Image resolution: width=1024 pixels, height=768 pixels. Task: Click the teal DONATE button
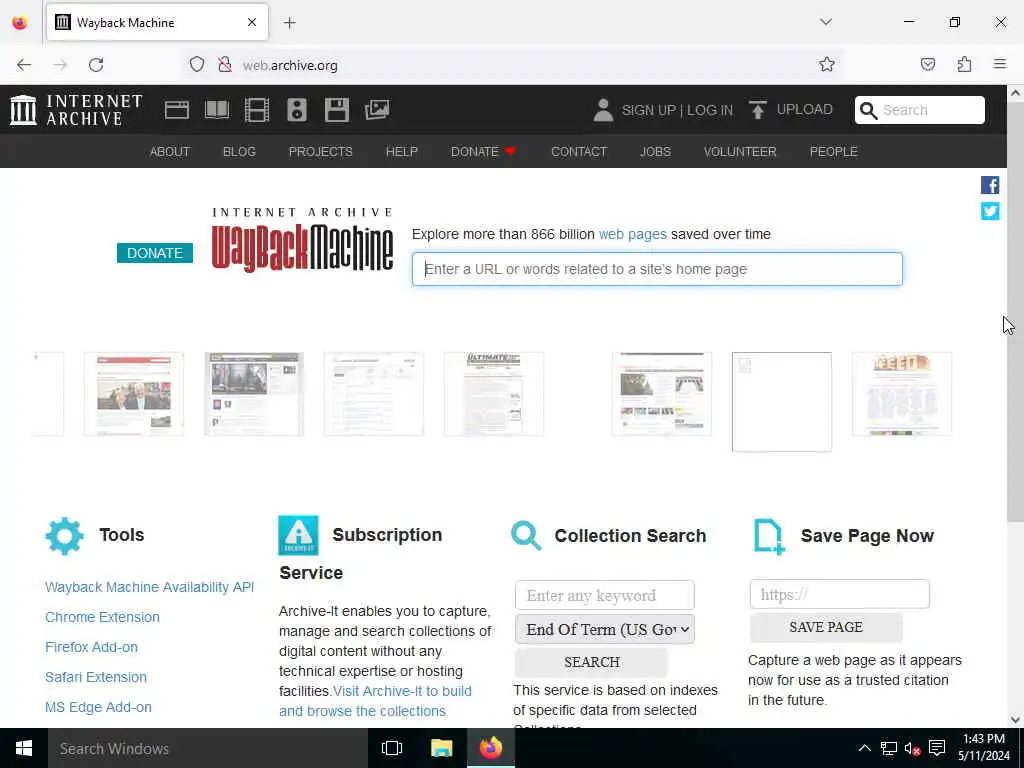[x=155, y=253]
